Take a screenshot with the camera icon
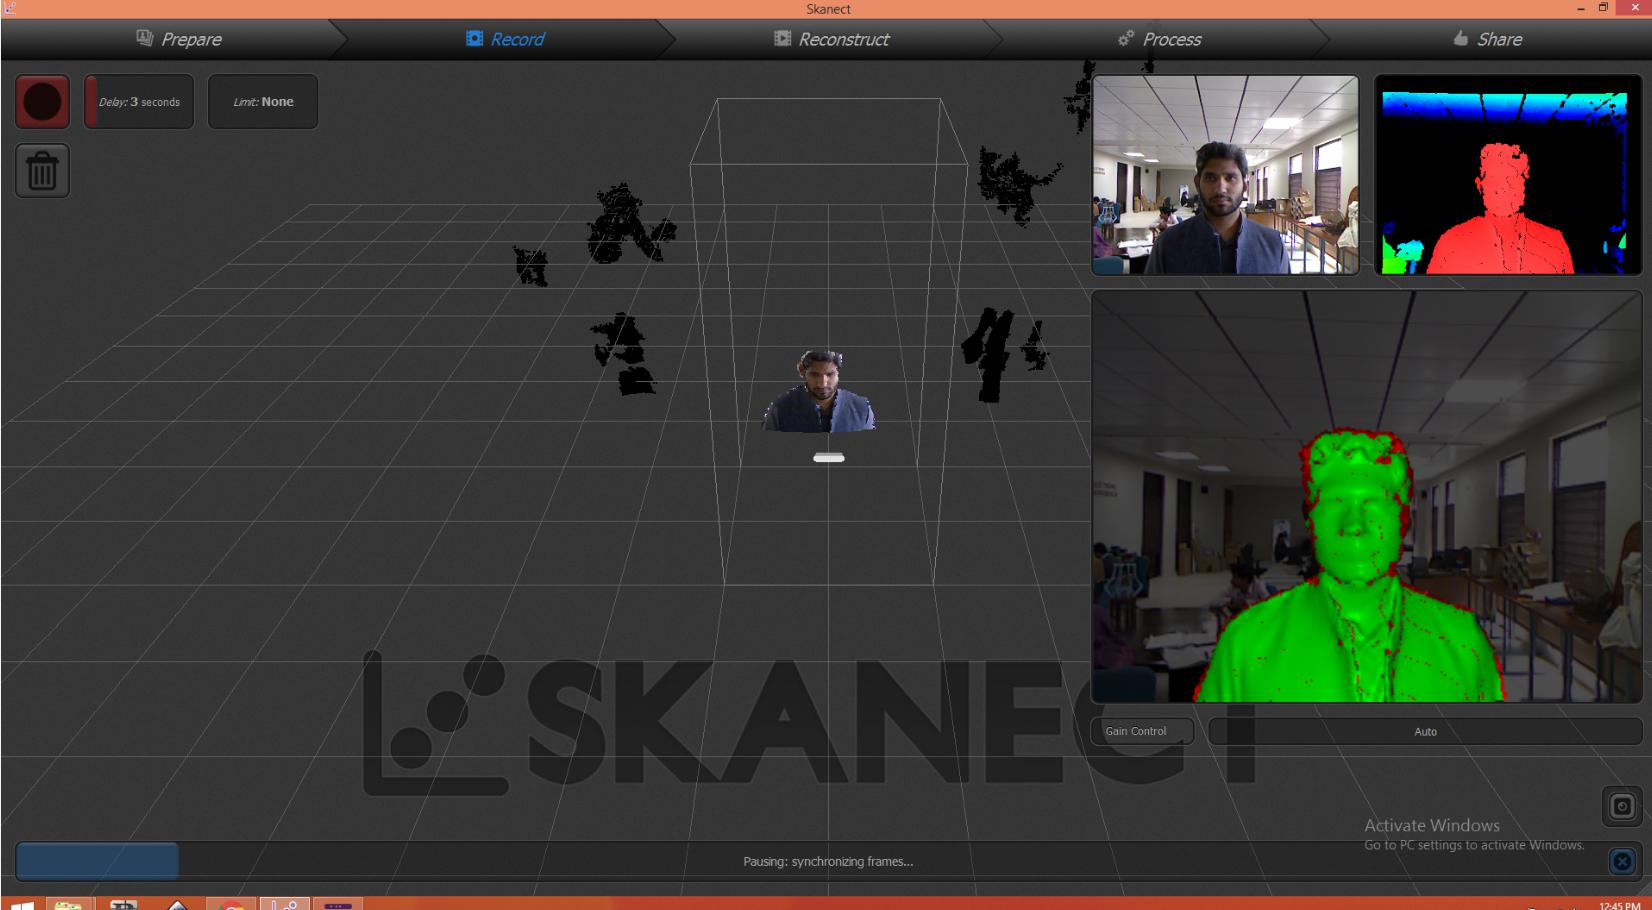The height and width of the screenshot is (910, 1652). point(1622,806)
